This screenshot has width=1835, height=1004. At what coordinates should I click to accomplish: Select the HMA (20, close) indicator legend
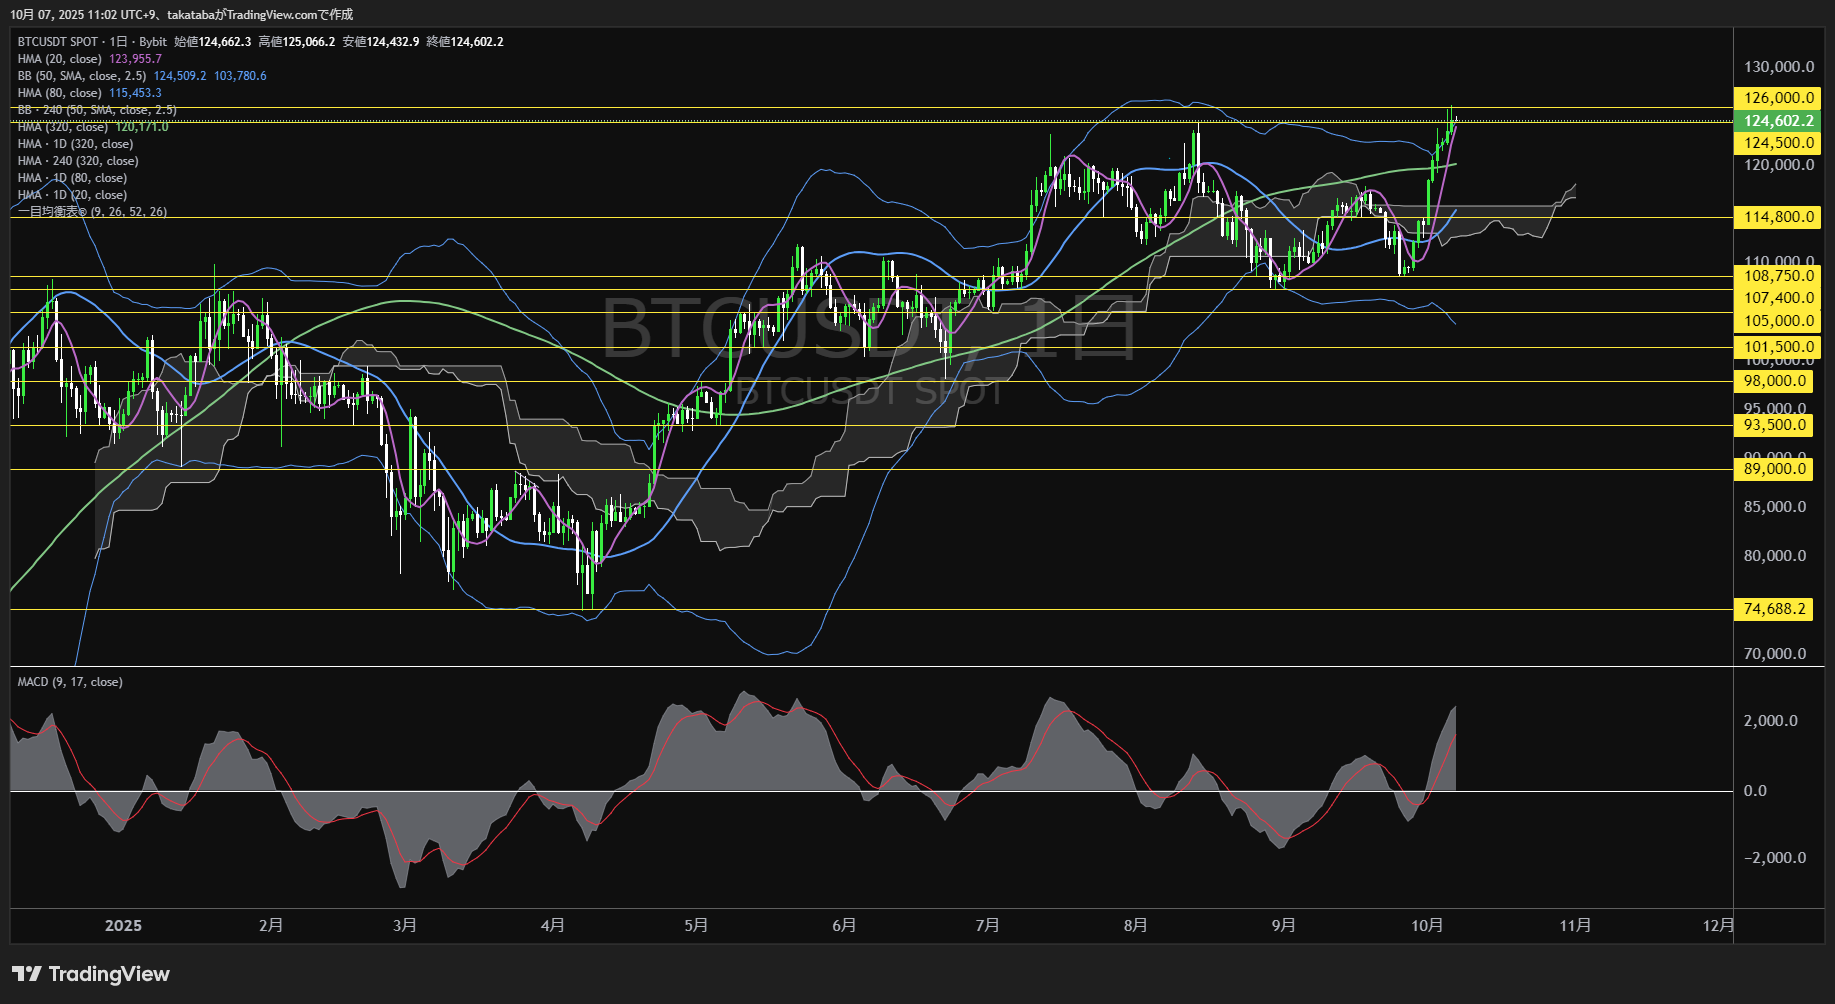click(59, 59)
